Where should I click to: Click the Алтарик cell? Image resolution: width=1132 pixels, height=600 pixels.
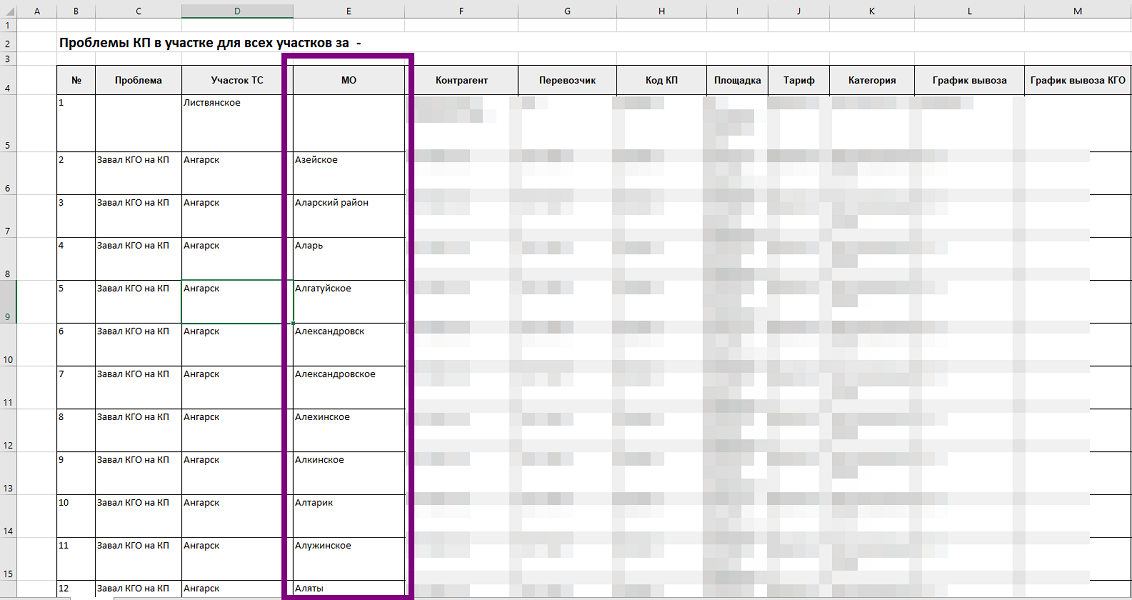348,516
